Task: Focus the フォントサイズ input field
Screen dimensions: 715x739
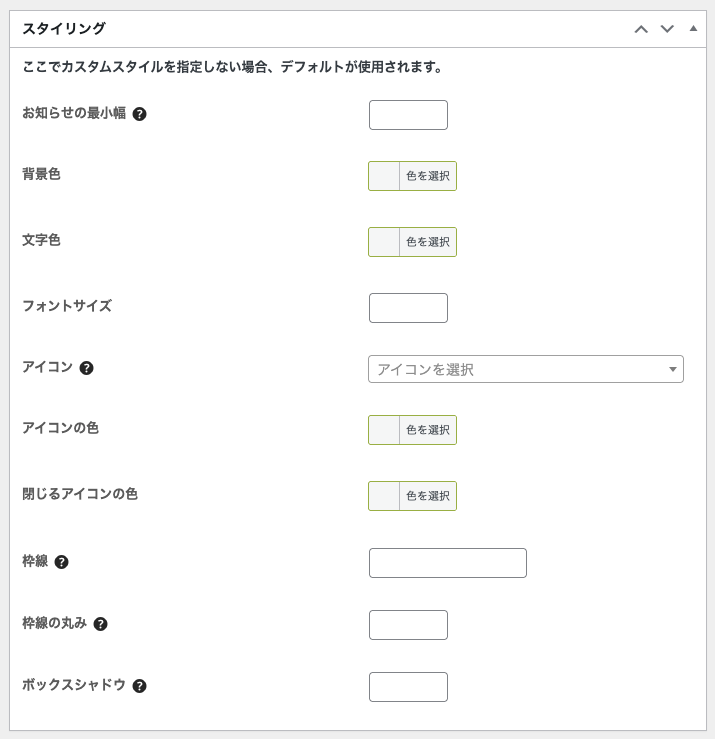Action: click(408, 308)
